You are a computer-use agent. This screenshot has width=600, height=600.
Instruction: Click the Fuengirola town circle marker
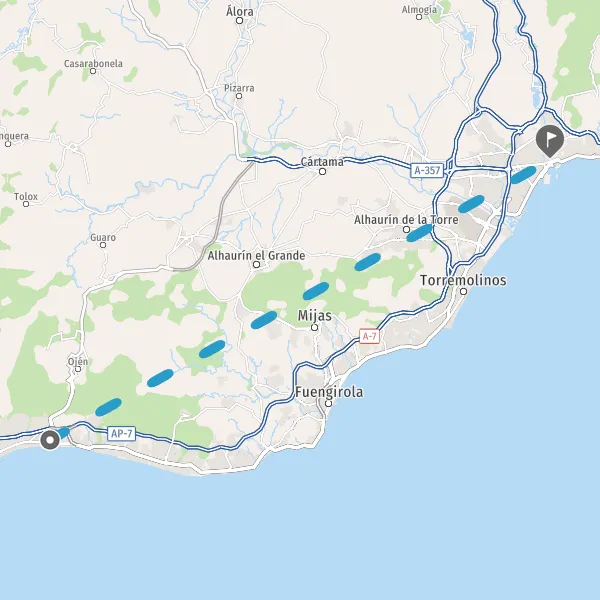click(x=328, y=403)
